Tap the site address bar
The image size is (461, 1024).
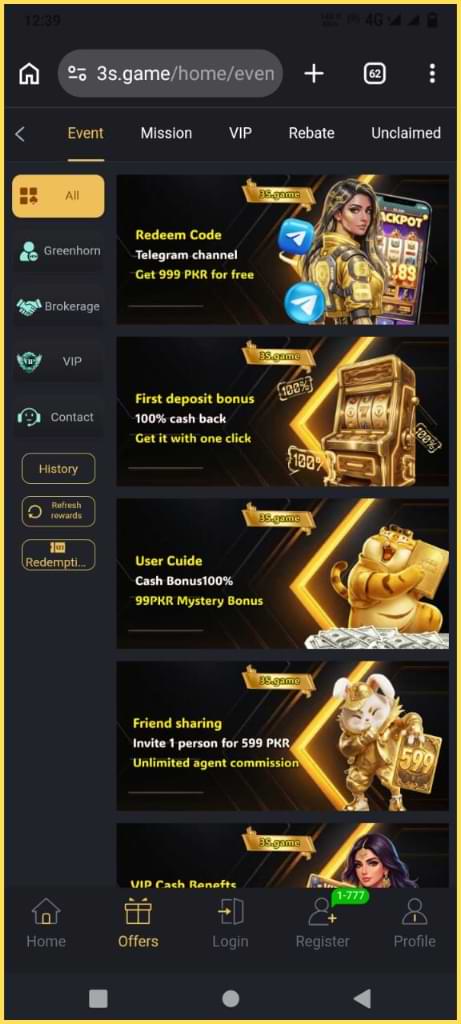pos(170,74)
